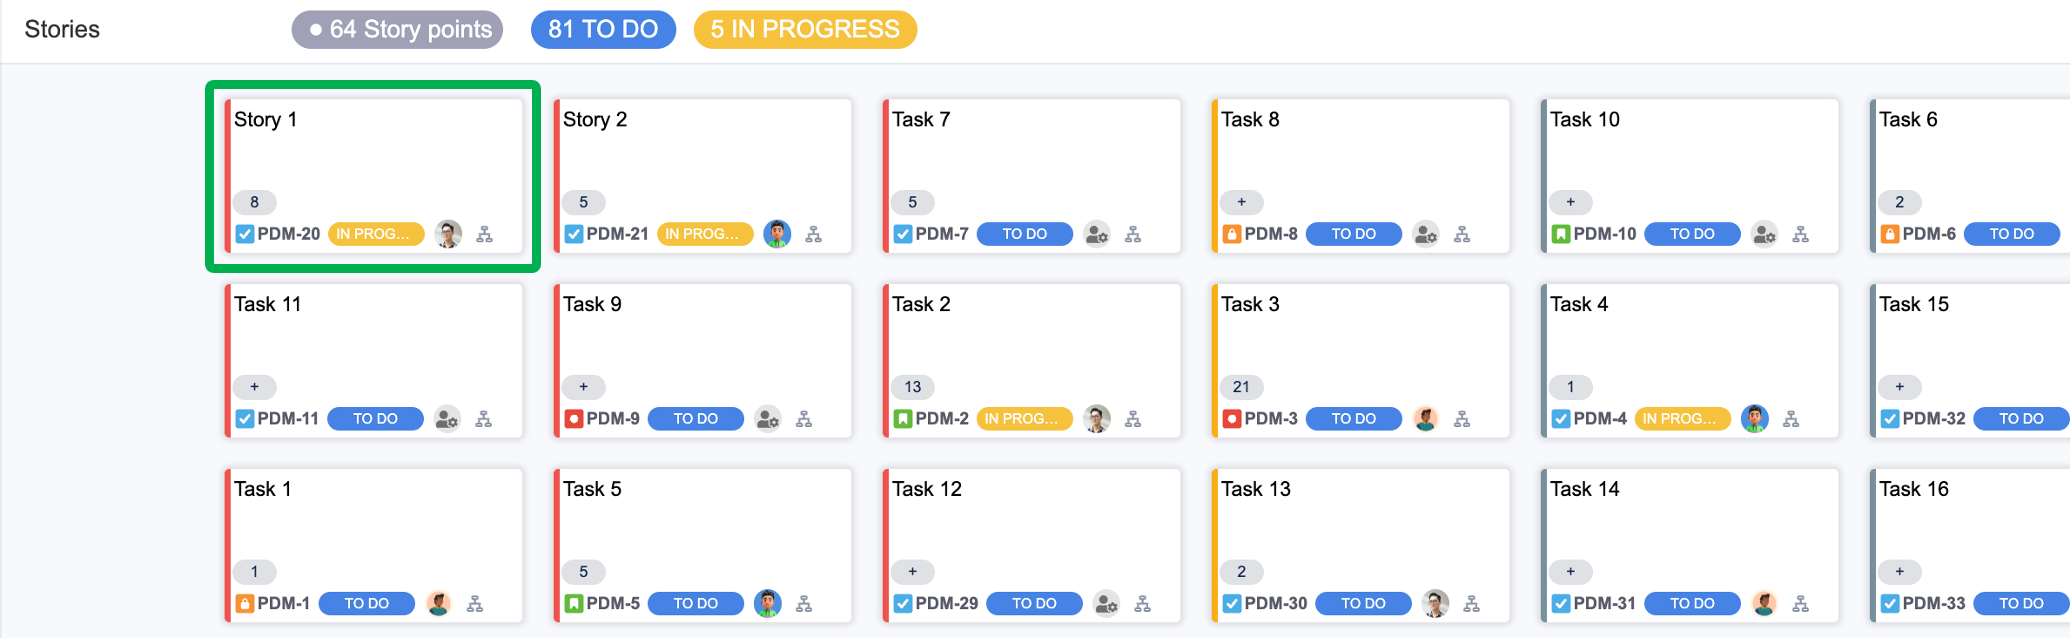The height and width of the screenshot is (638, 2070).
Task: Click the 64 Story points badge
Action: pyautogui.click(x=397, y=30)
